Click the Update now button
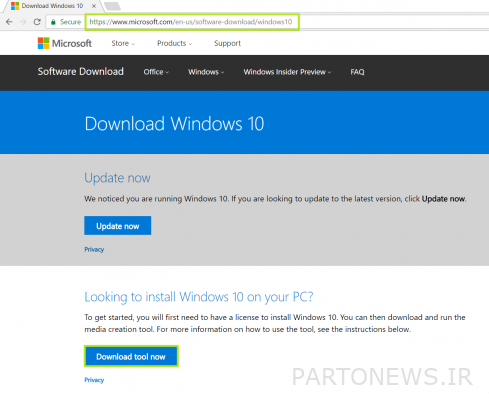The height and width of the screenshot is (400, 489). 117,226
